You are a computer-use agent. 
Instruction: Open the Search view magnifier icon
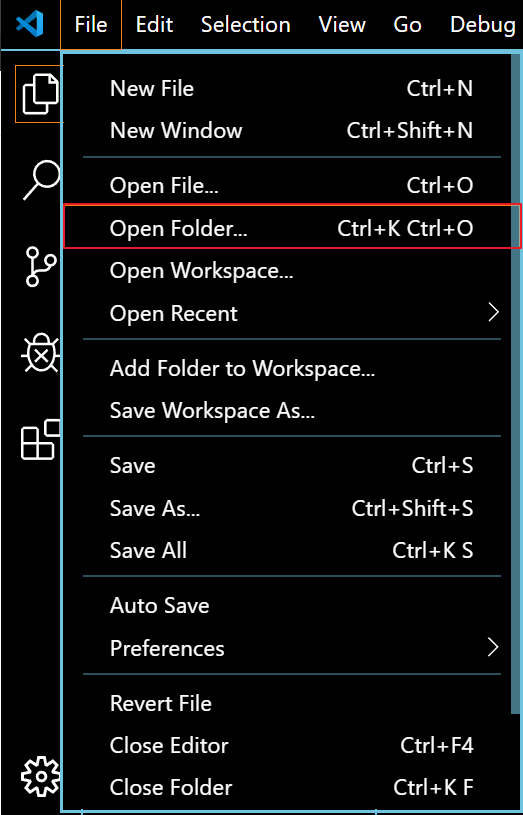click(x=42, y=180)
